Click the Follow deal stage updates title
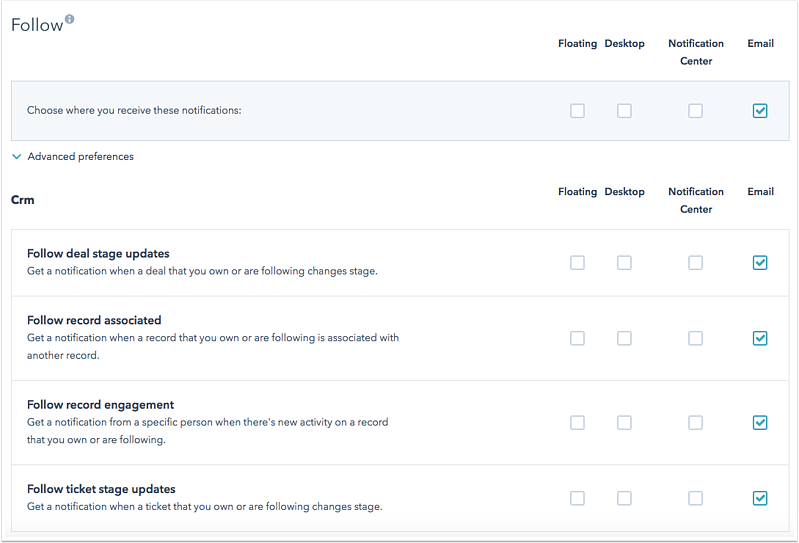Screen dimensions: 799x543 tap(98, 254)
